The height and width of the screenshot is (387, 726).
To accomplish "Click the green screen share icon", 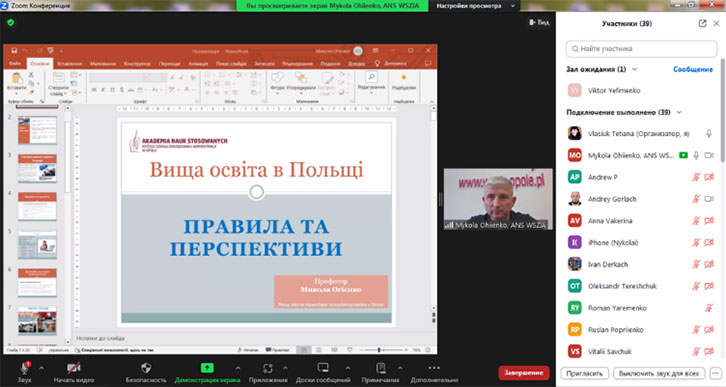I will (207, 368).
